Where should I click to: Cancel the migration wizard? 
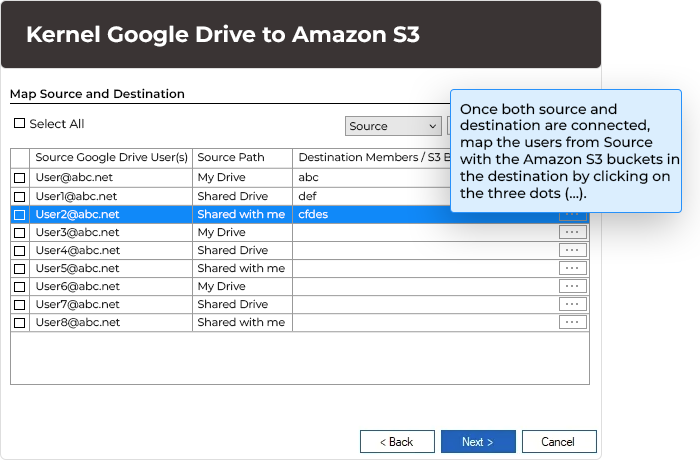pos(559,442)
